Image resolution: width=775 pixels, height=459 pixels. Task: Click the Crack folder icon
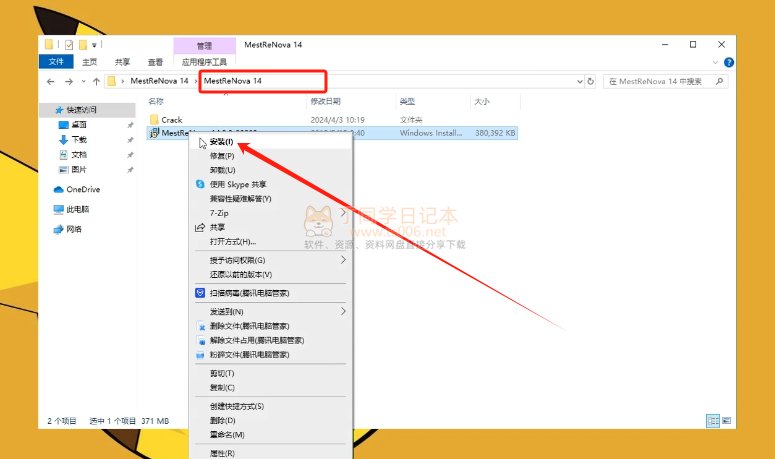pyautogui.click(x=154, y=120)
